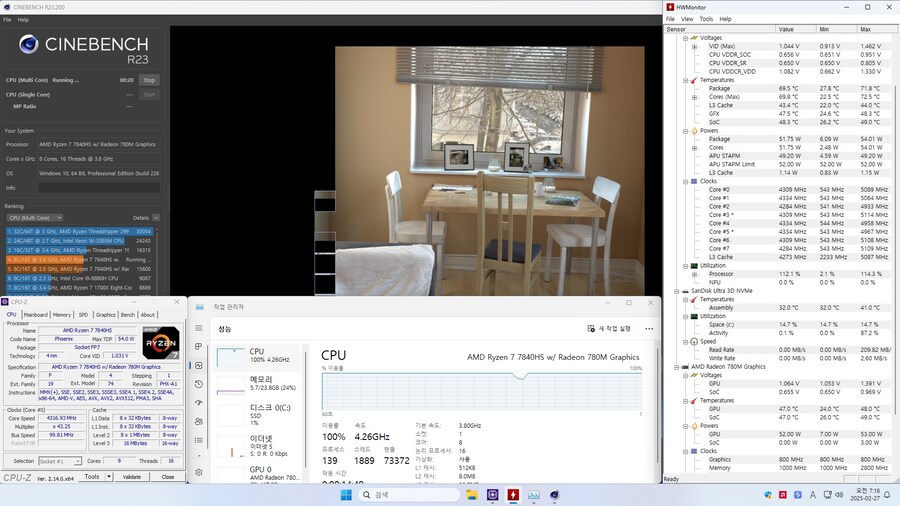Open Users icon in Task Manager sidebar
Viewport: 900px width, 506px height.
199,421
